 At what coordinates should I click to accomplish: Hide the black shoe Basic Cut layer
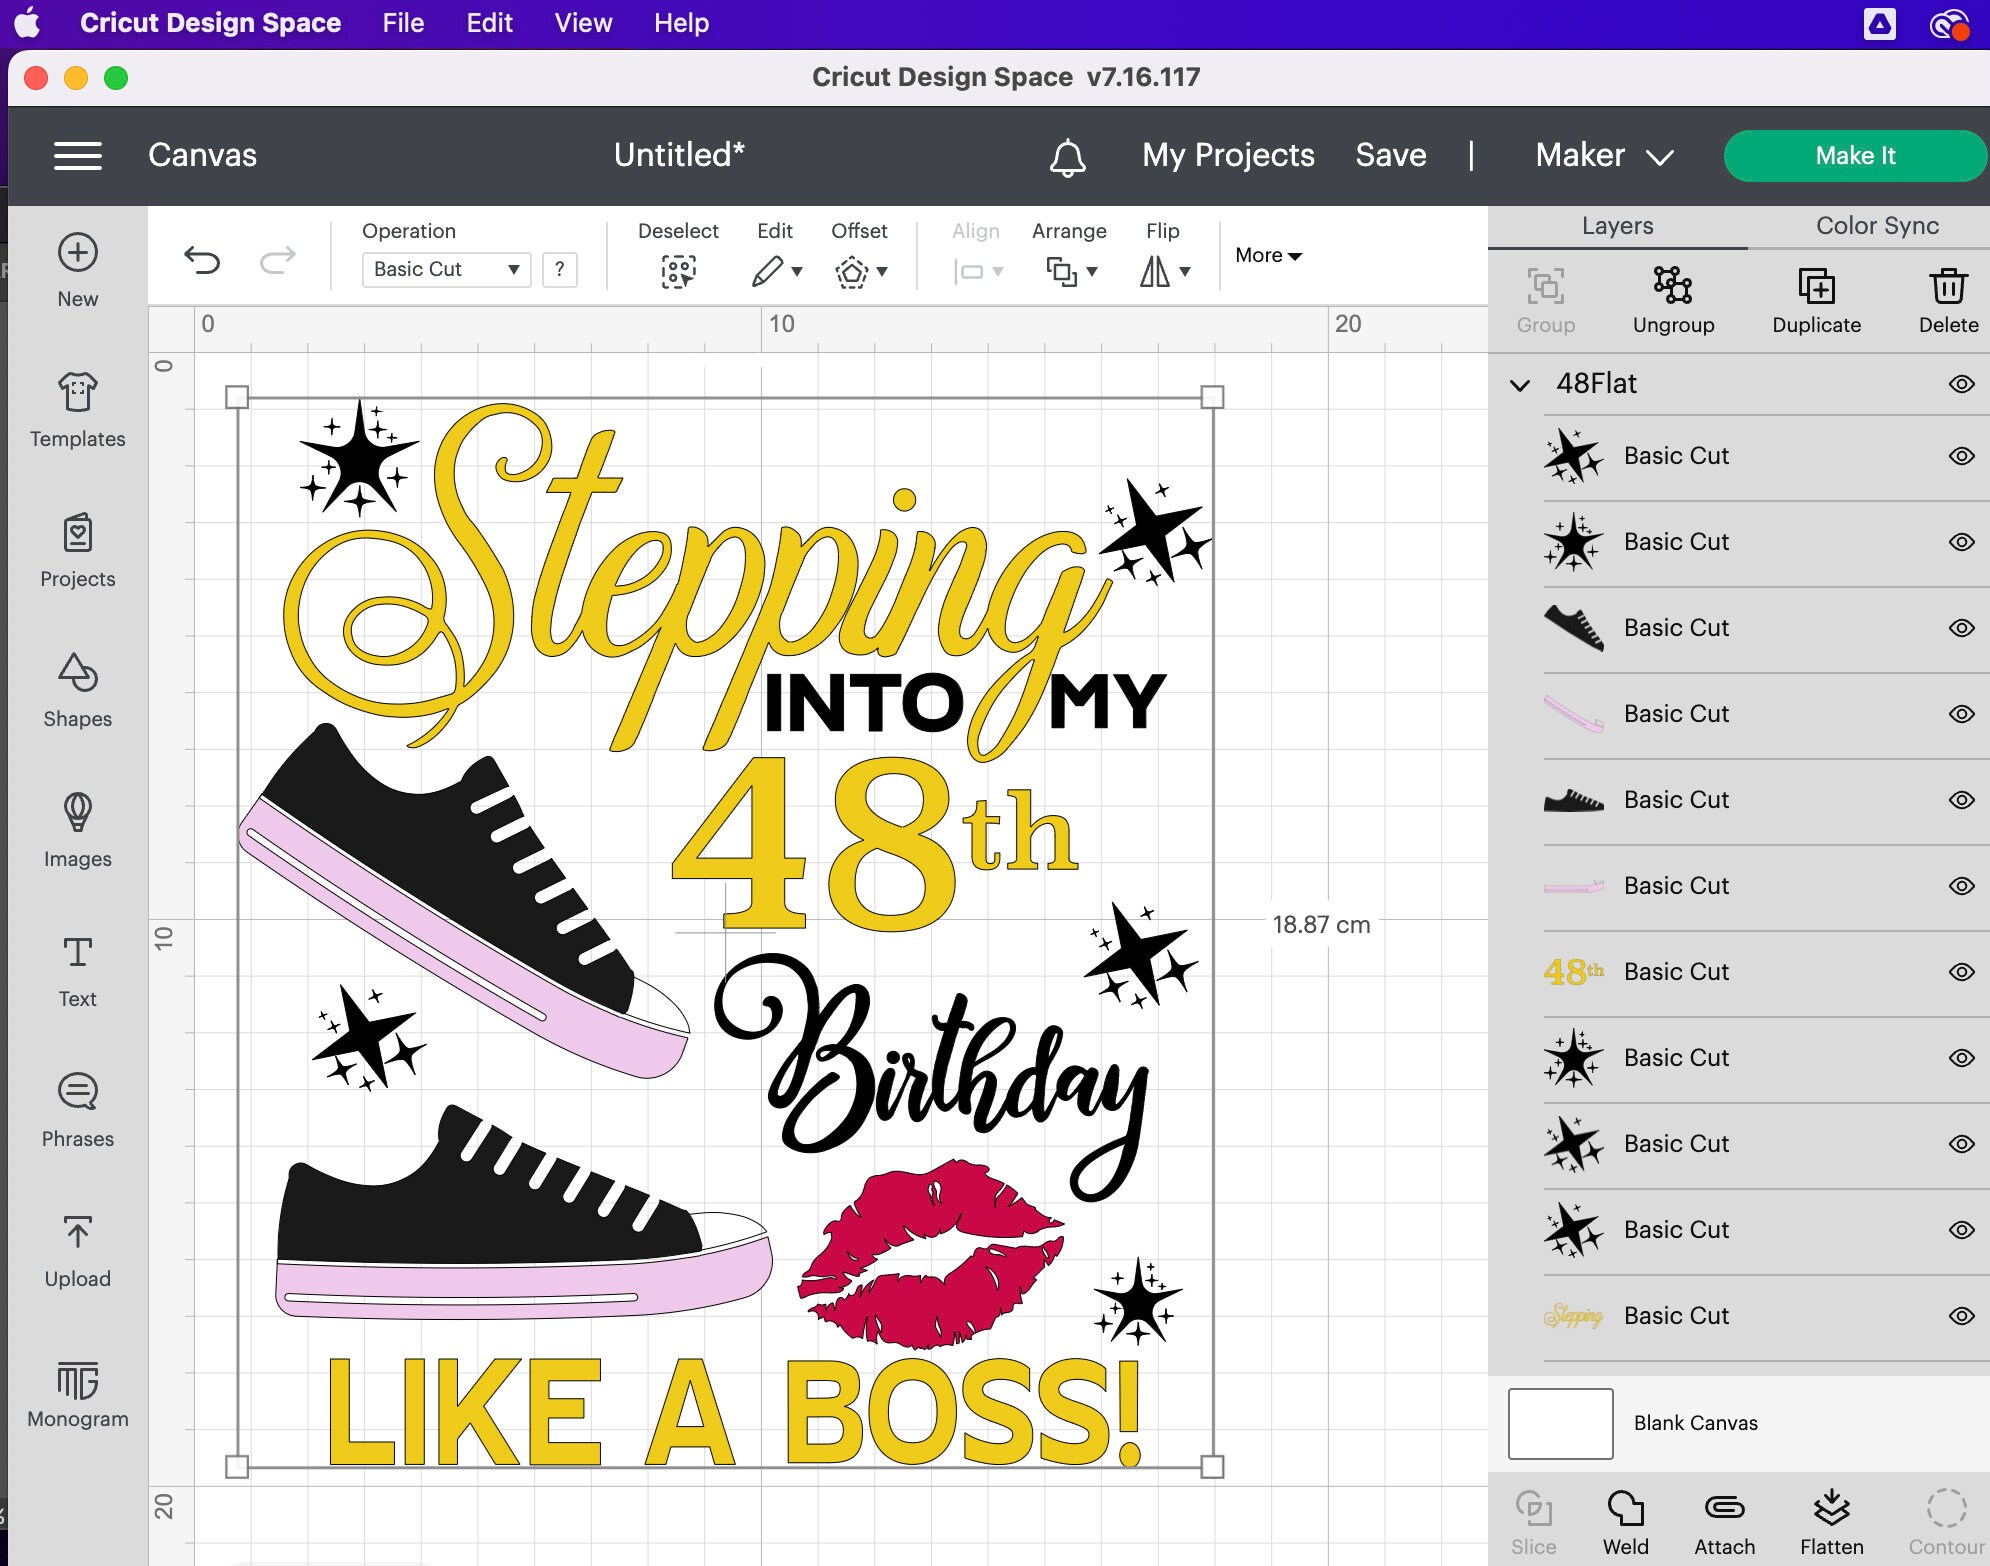point(1960,627)
